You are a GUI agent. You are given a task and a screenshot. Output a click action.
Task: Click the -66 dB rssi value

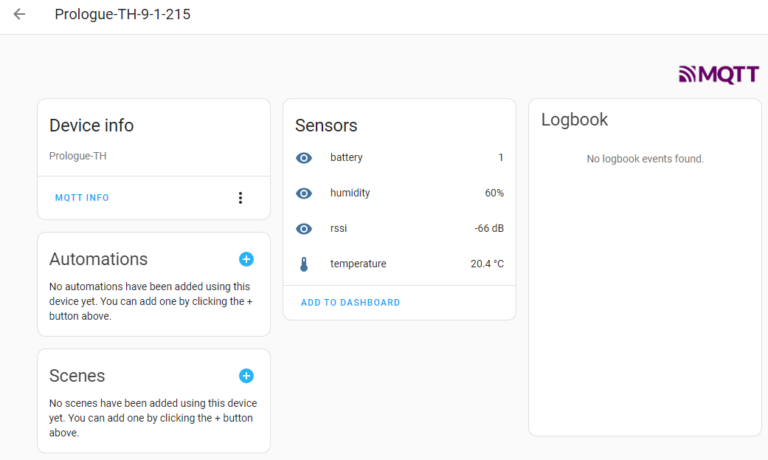(489, 229)
